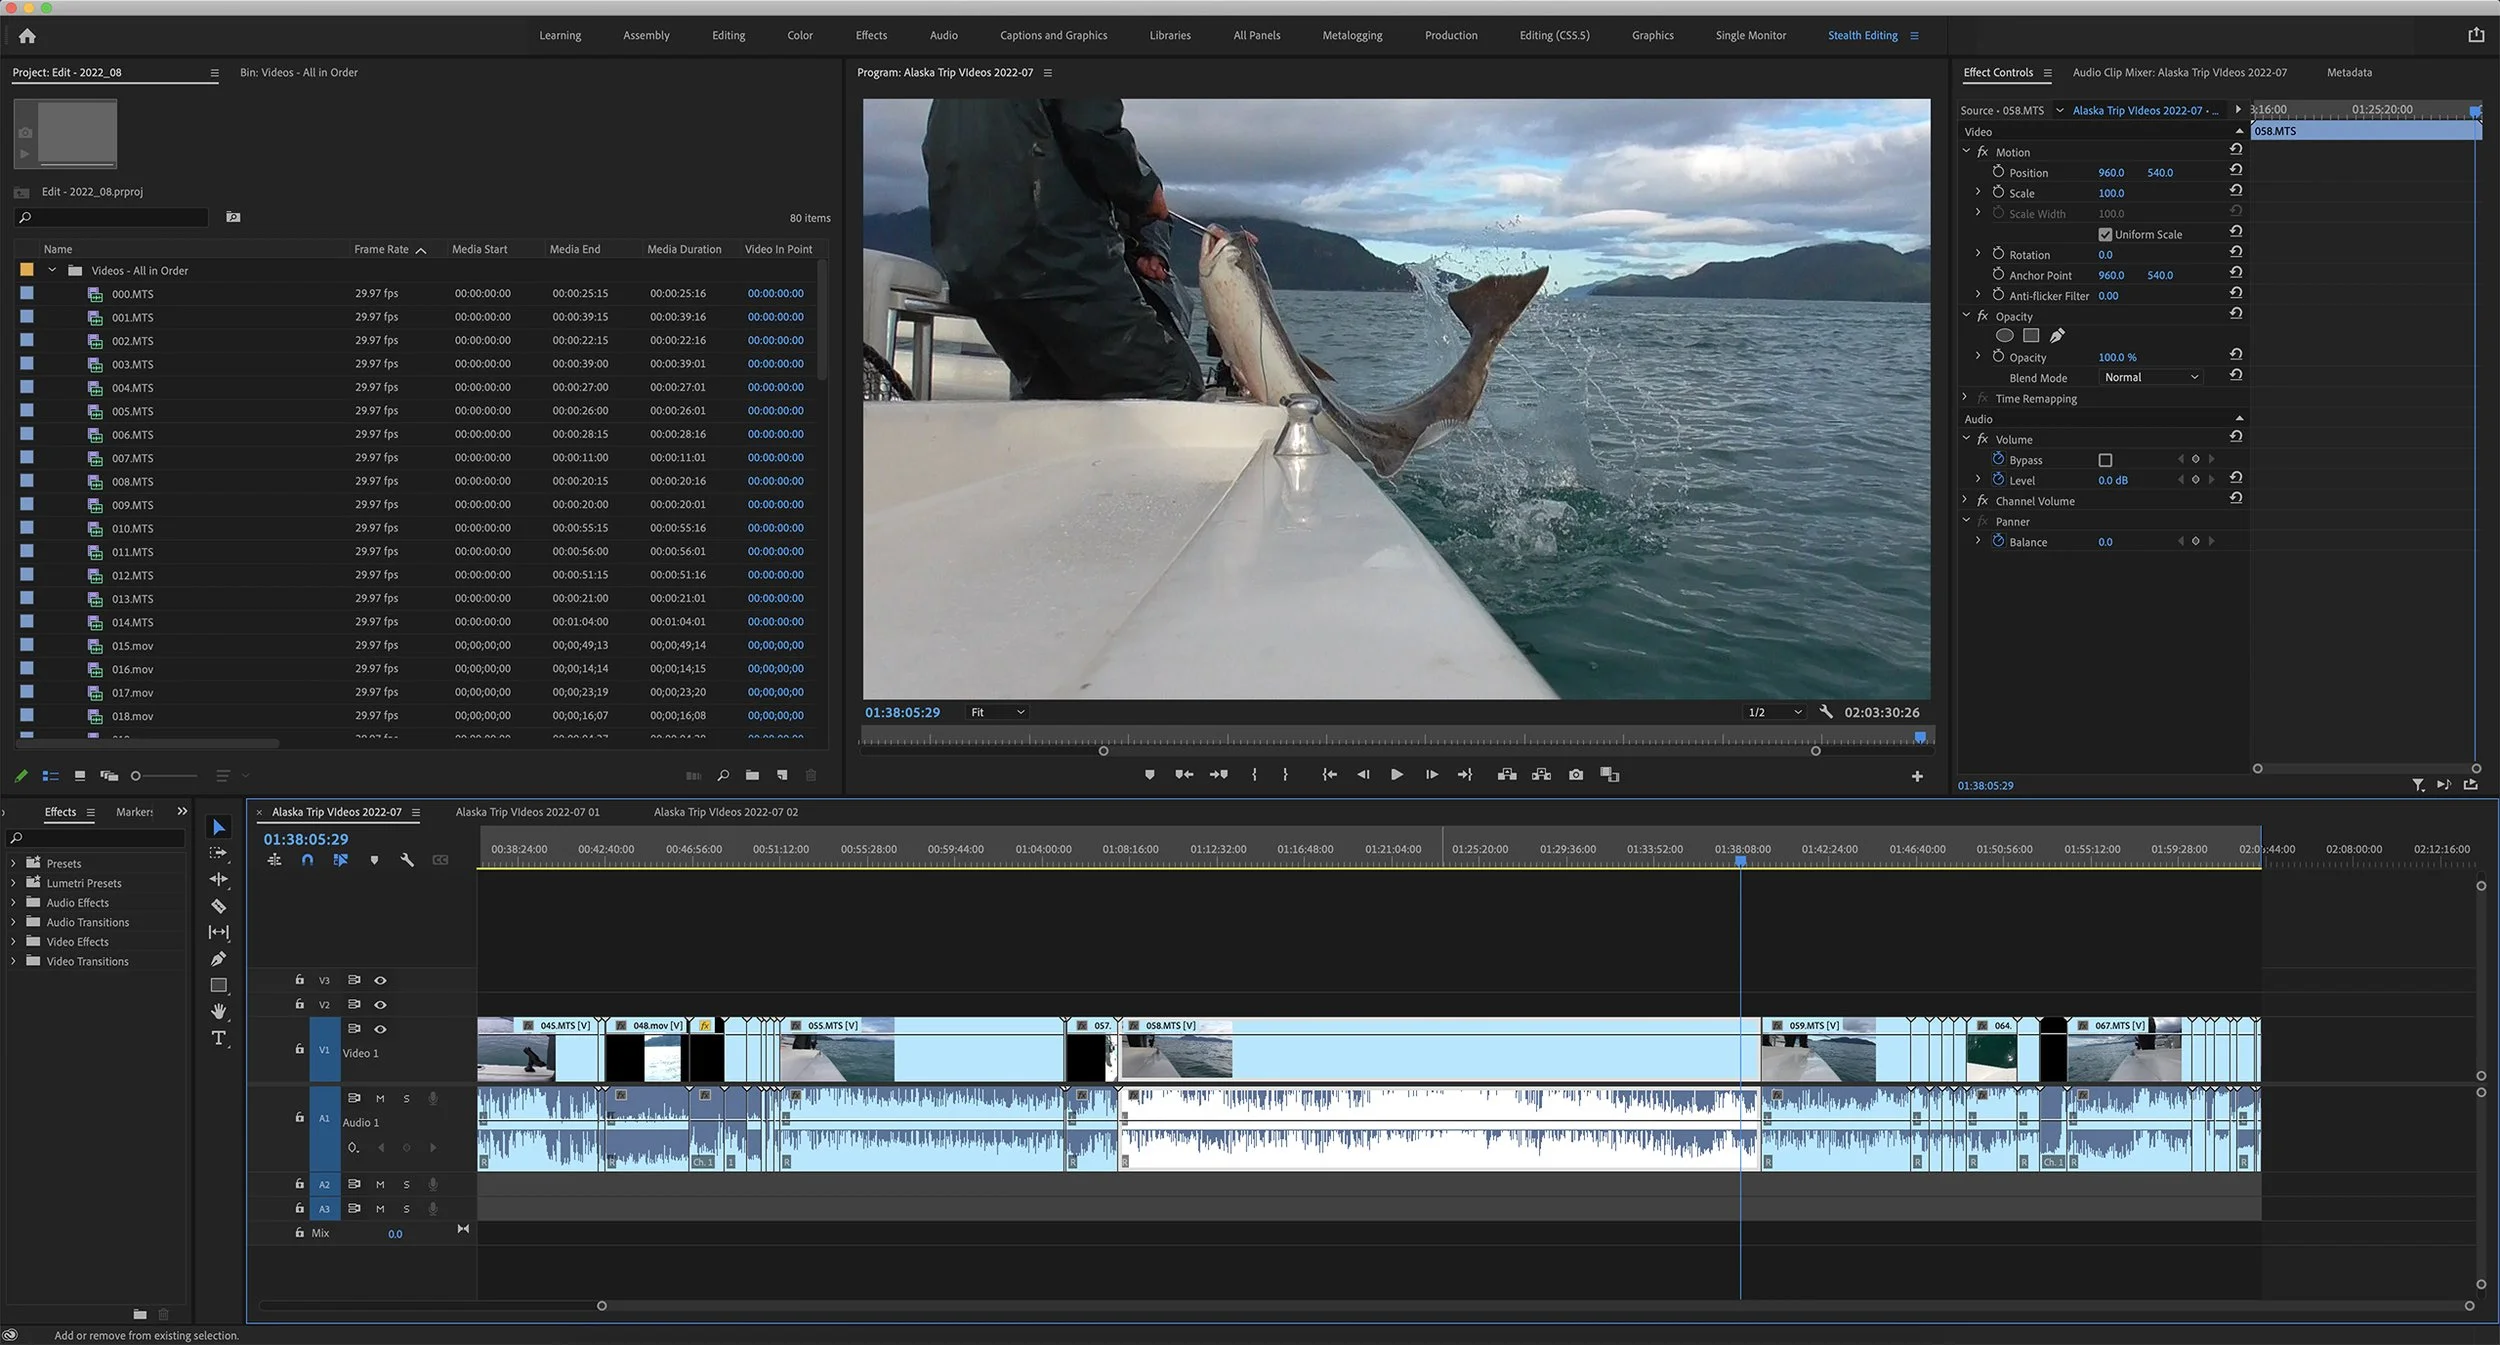Click the Frame Rate column header

[381, 249]
